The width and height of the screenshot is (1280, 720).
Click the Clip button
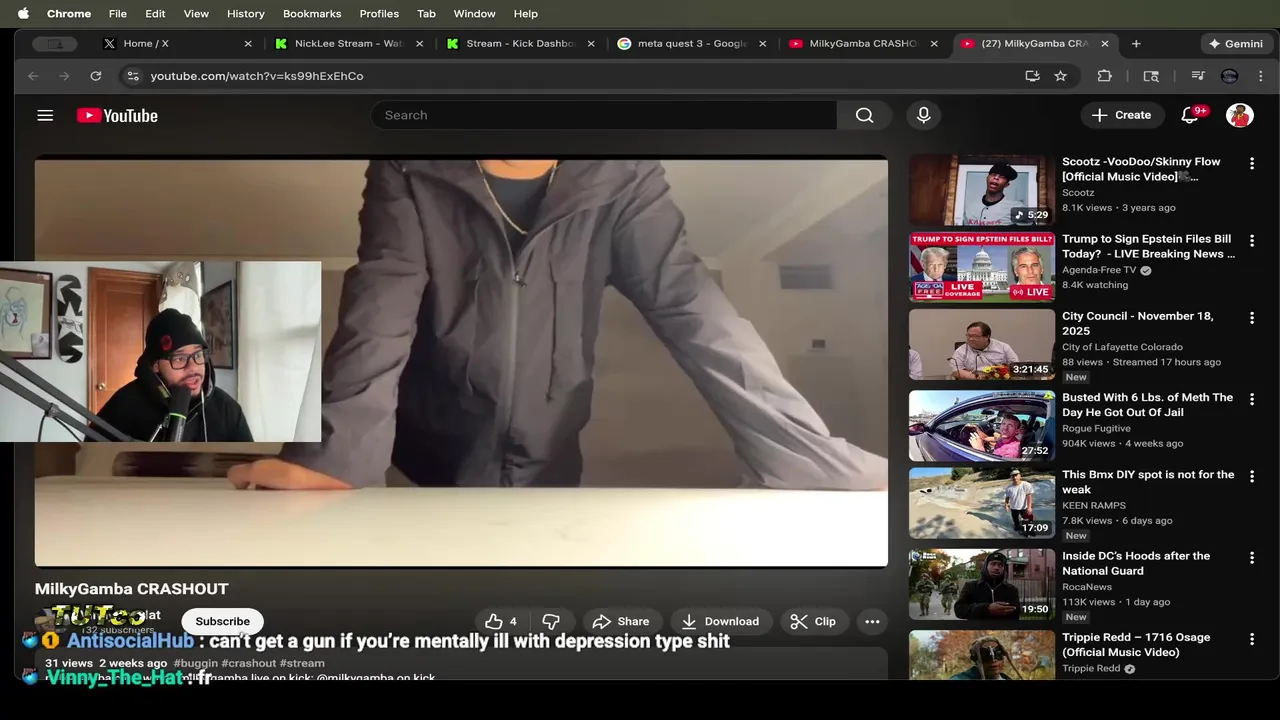(x=813, y=621)
